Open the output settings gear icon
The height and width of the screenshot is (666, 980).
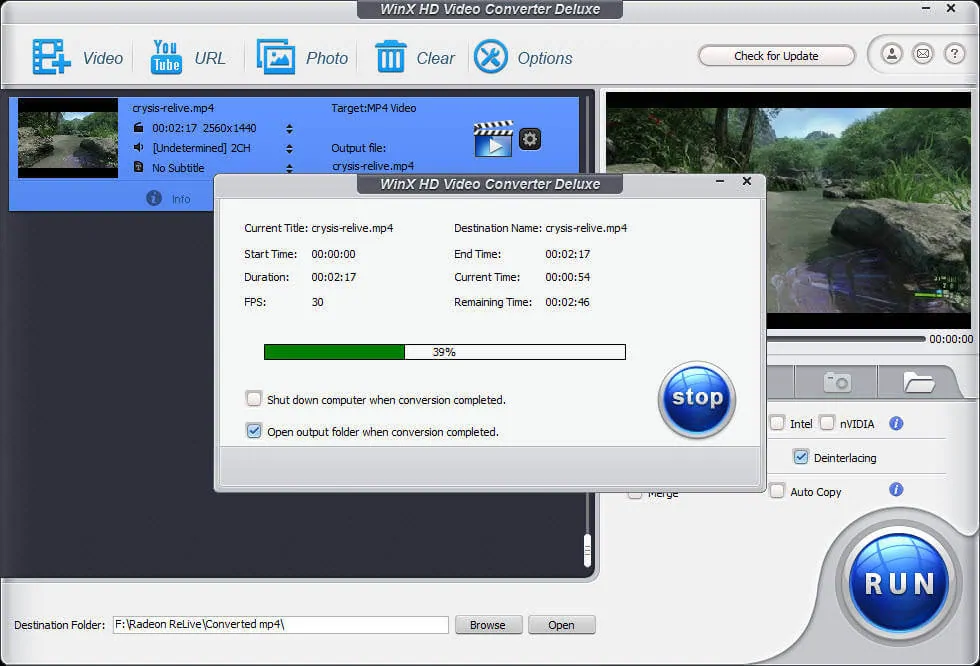coord(530,139)
